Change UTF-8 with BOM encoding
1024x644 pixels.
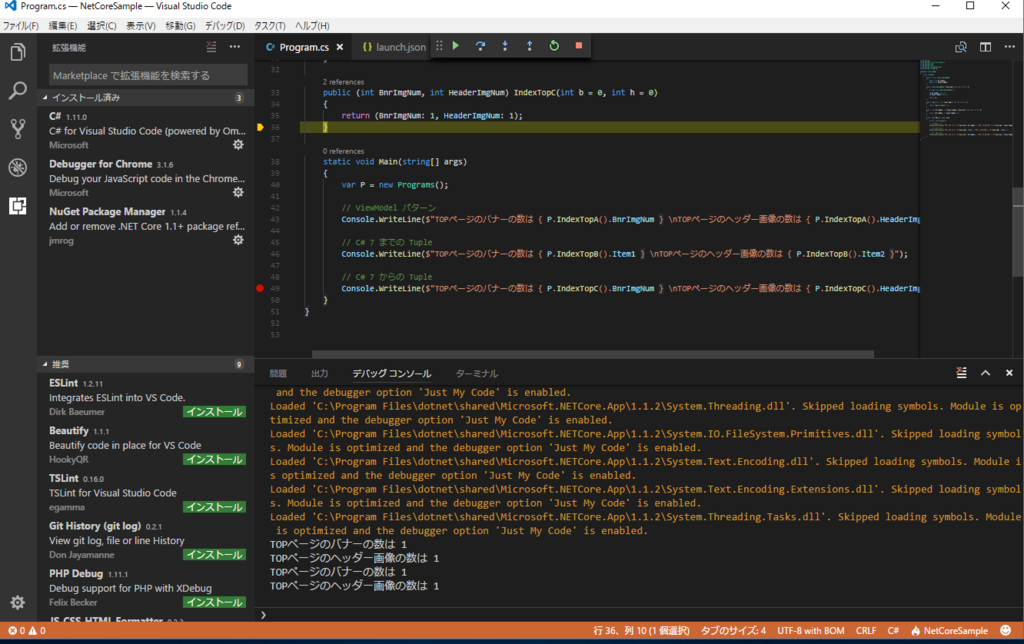point(810,630)
